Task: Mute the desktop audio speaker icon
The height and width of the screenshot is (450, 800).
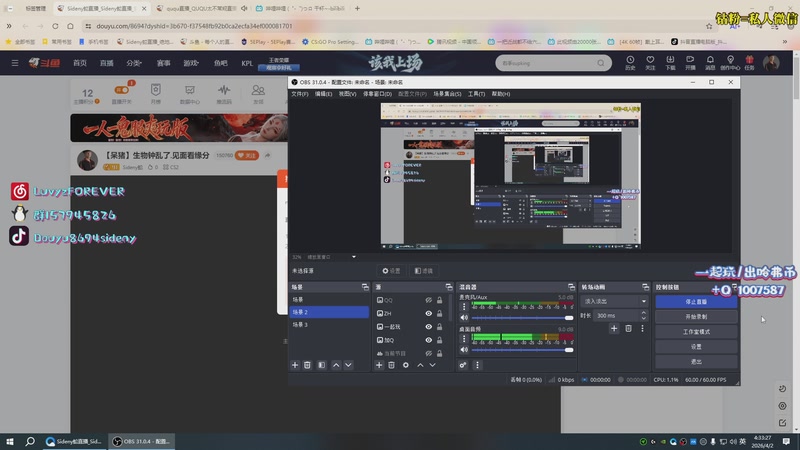Action: point(464,350)
